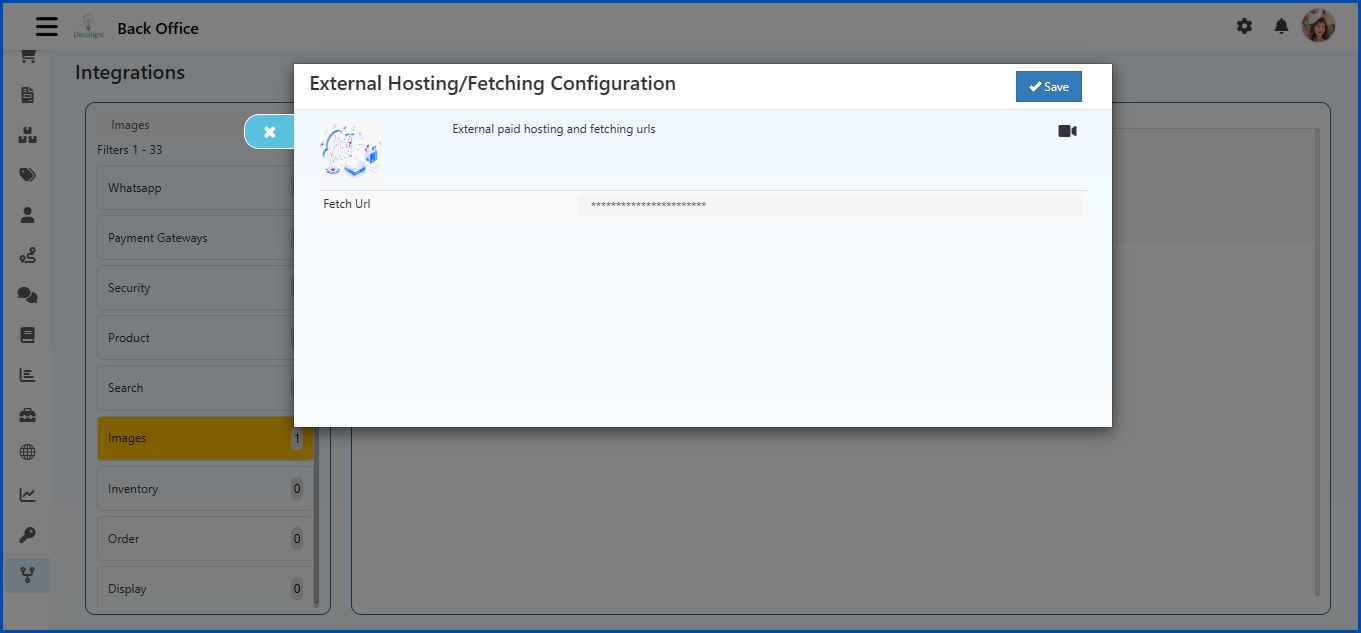The image size is (1361, 633).
Task: Click the video camera icon in the modal
Action: pos(1067,130)
